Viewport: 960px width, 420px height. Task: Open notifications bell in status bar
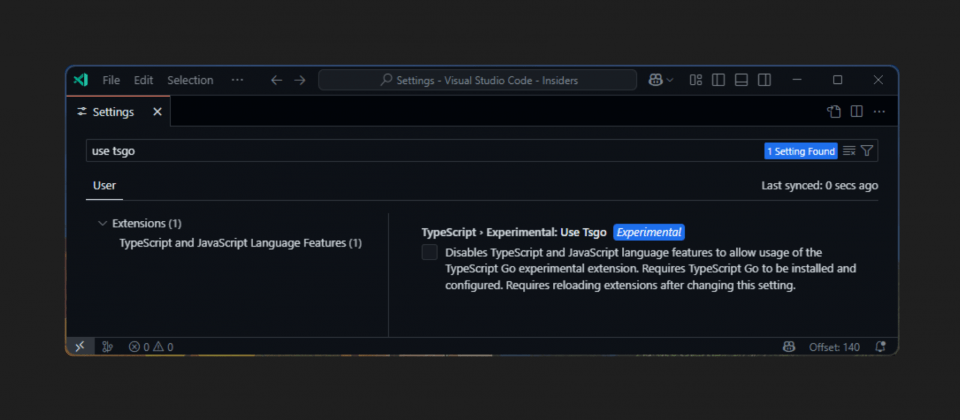pos(880,347)
